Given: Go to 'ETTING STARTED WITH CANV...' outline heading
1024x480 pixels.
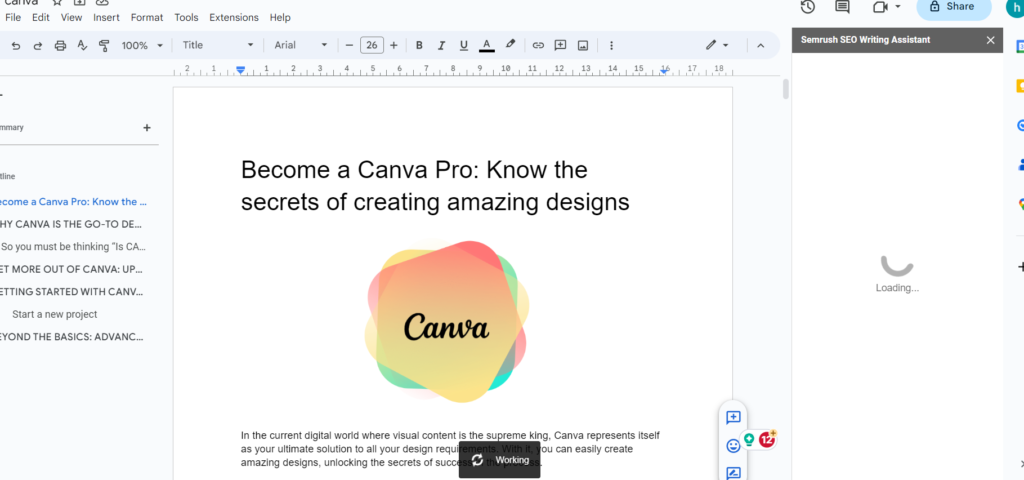Looking at the screenshot, I should (x=71, y=292).
